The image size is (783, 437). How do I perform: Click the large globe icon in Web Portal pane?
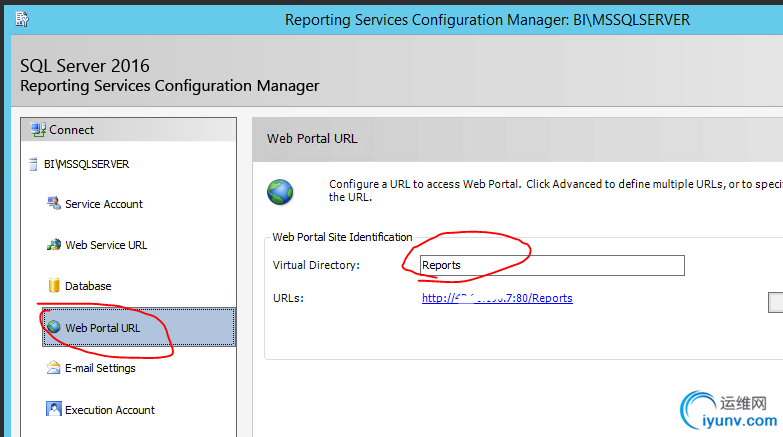coord(280,192)
